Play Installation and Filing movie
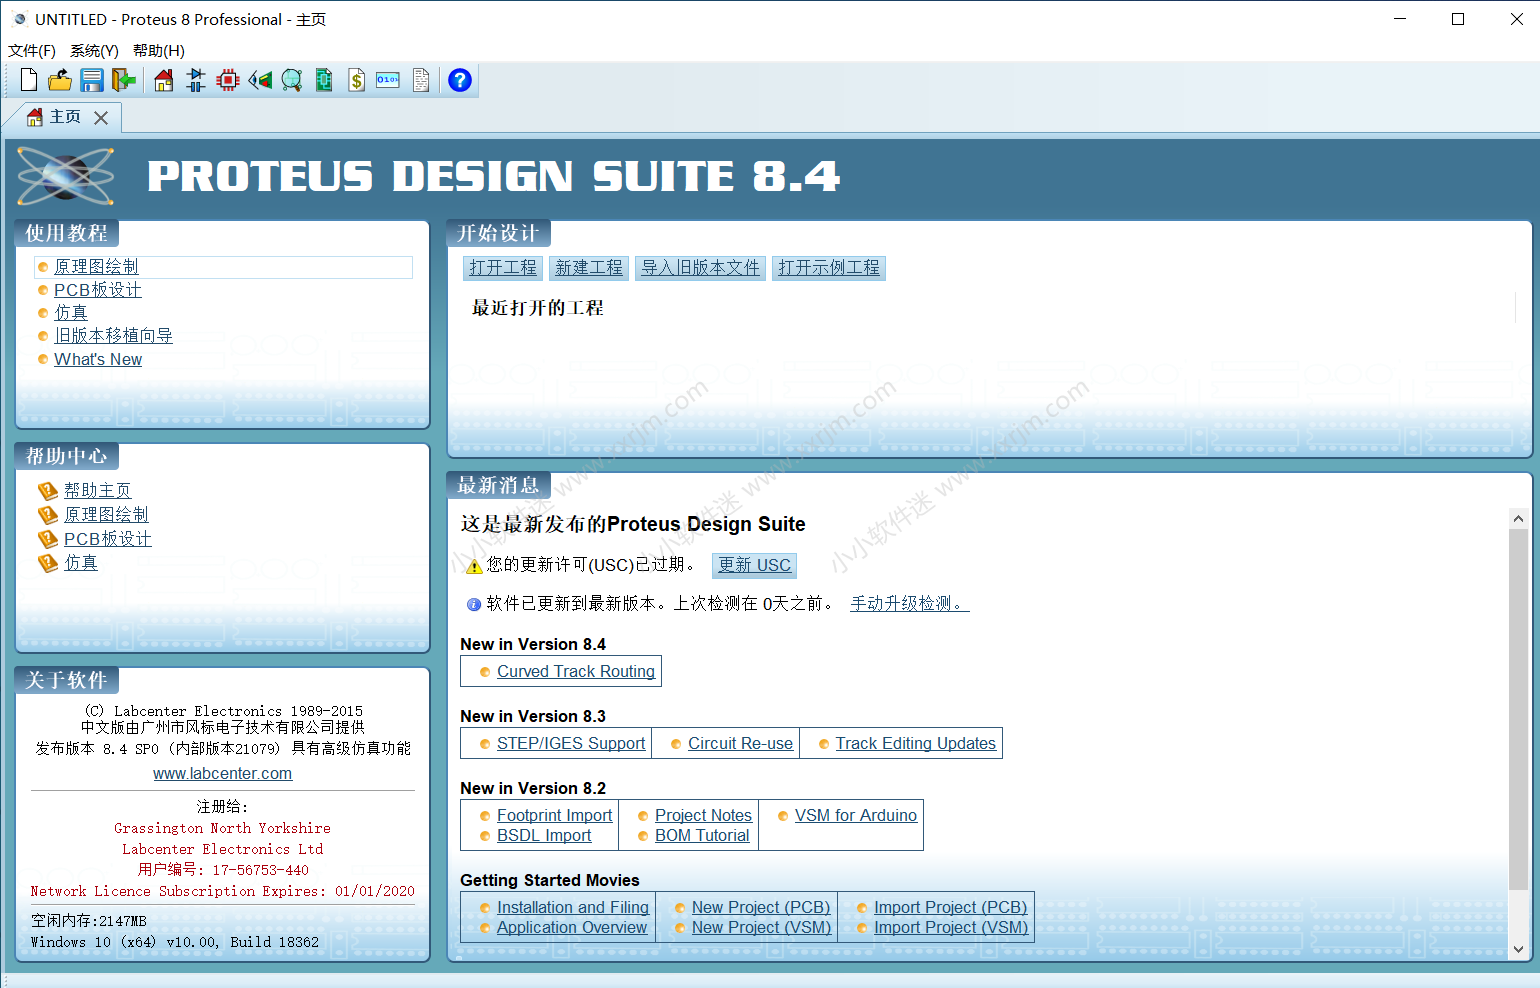1540x988 pixels. pyautogui.click(x=573, y=907)
